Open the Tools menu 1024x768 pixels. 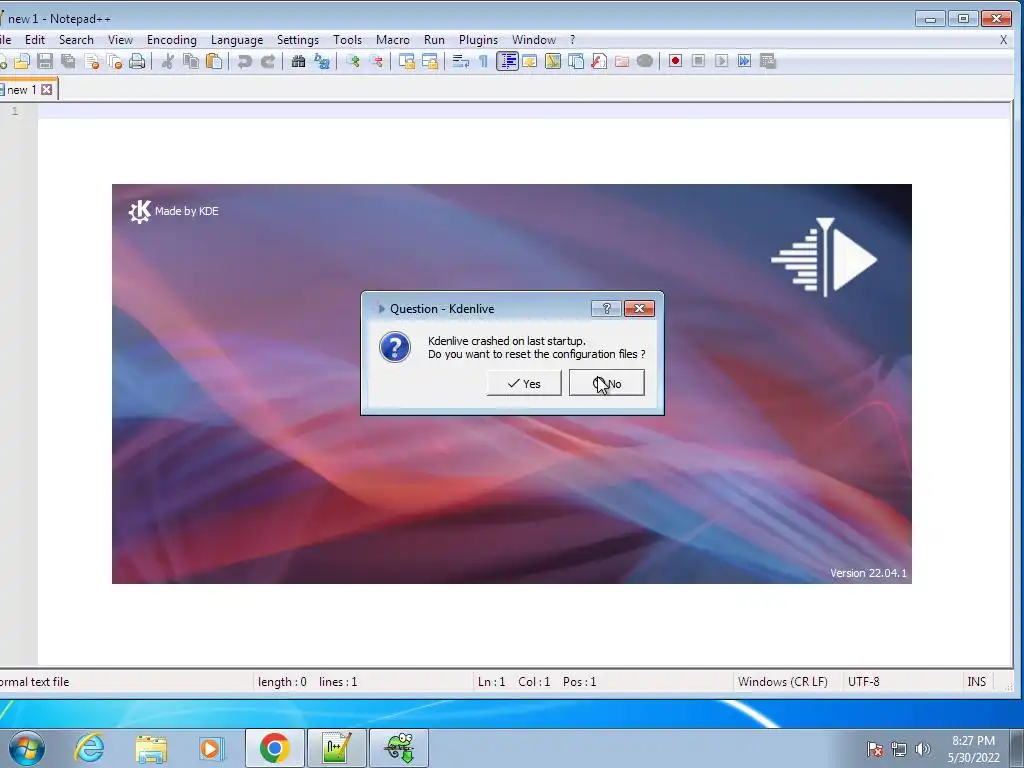tap(347, 40)
